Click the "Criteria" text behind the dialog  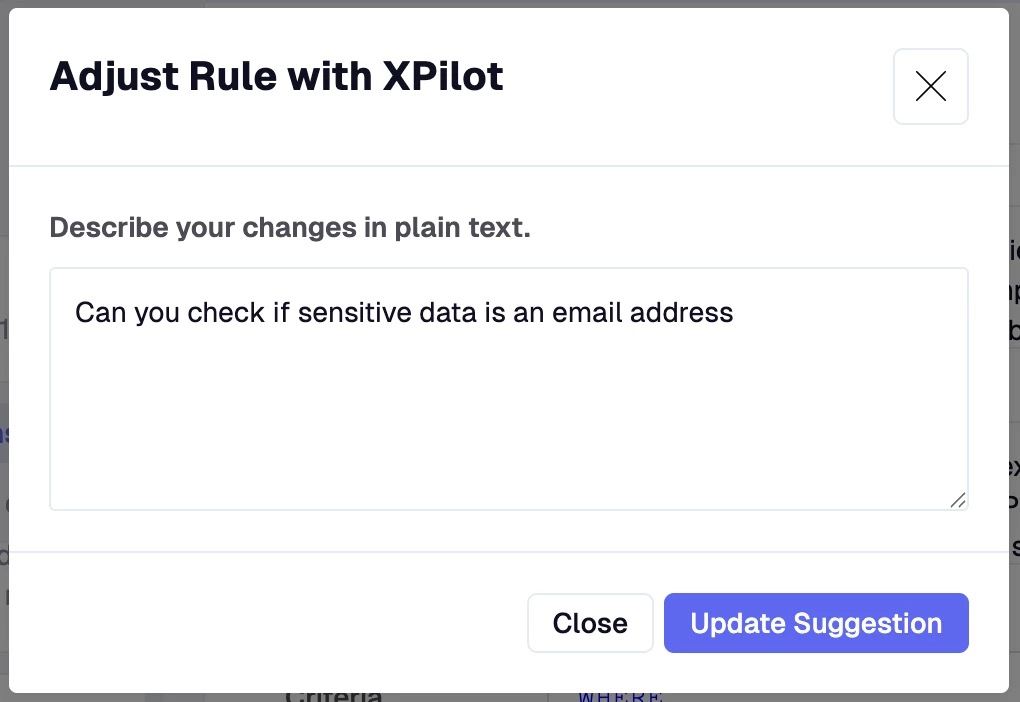(333, 696)
